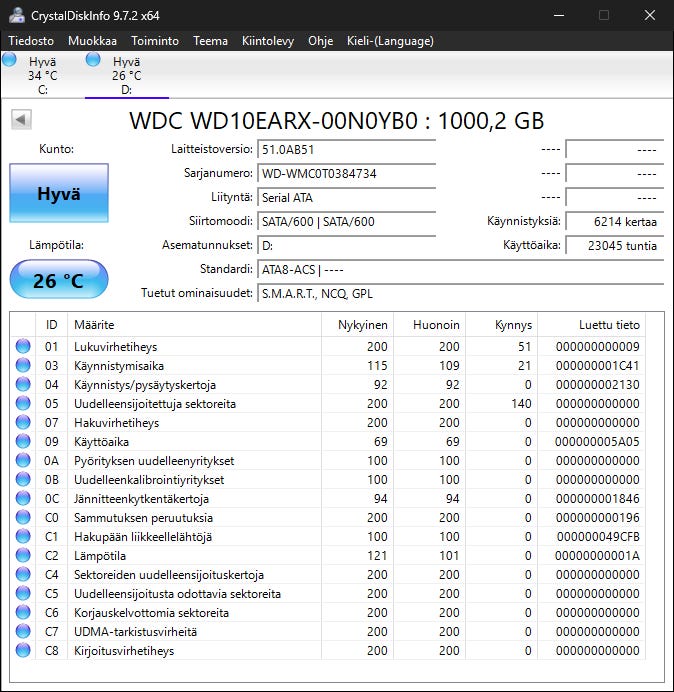Viewport: 674px width, 692px height.
Task: Click status orb for Uudelleensijoitettuja sektoreita
Action: (x=22, y=404)
